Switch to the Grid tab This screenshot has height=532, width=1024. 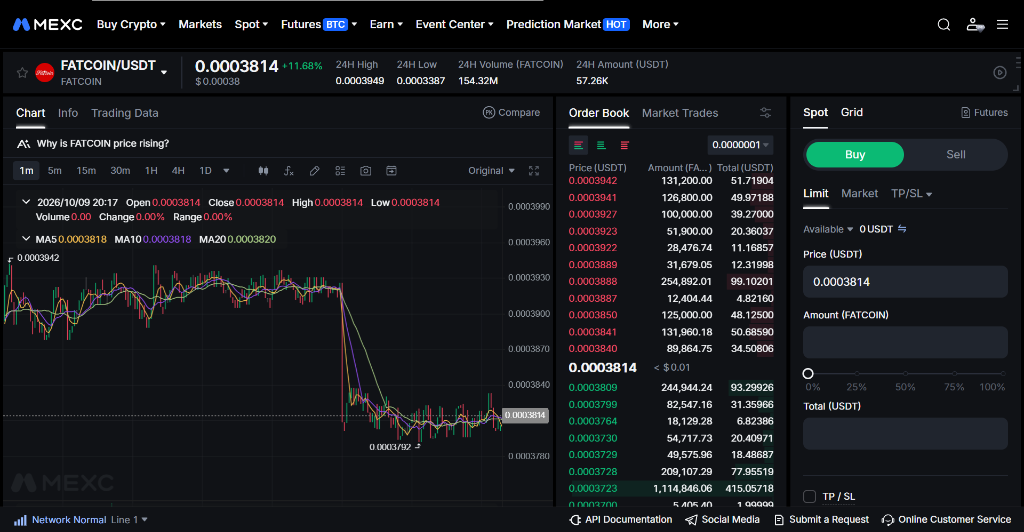tap(852, 112)
